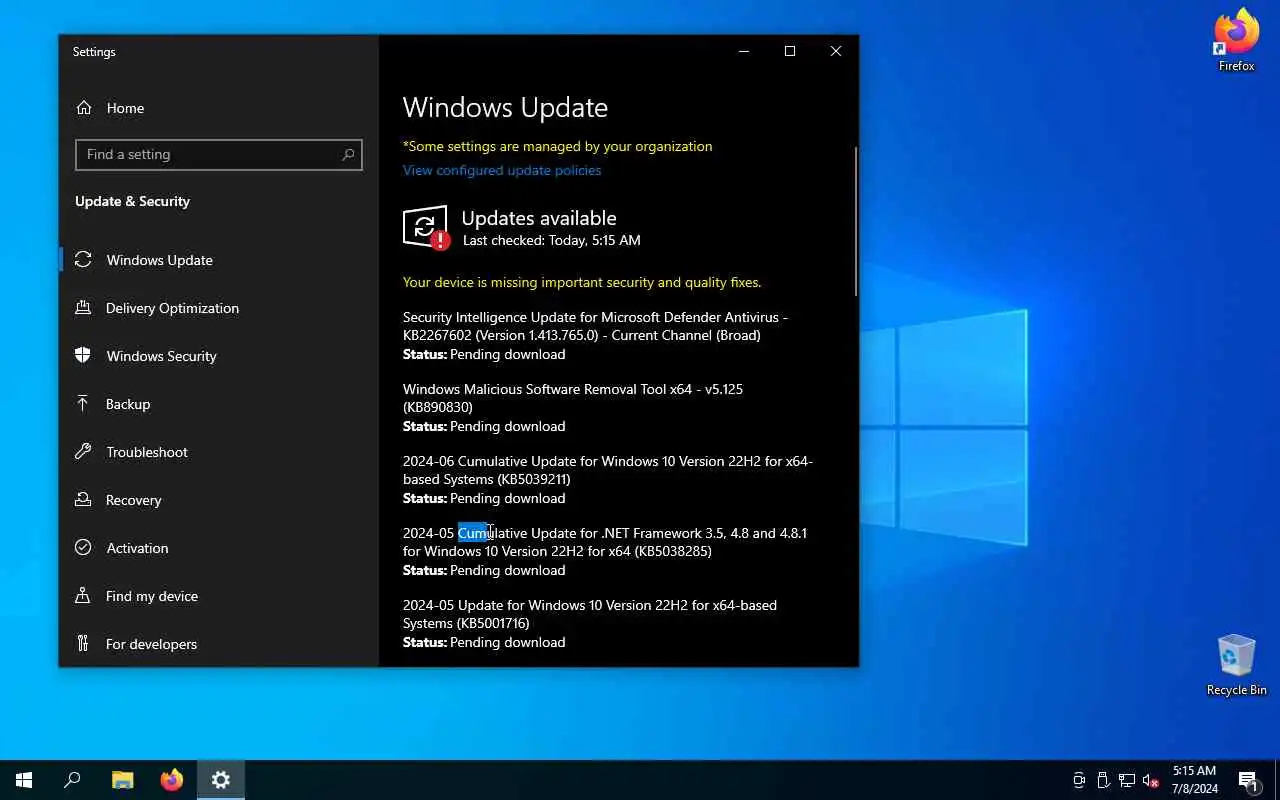Viewport: 1280px width, 800px height.
Task: Click the network tray icon
Action: pyautogui.click(x=1127, y=780)
